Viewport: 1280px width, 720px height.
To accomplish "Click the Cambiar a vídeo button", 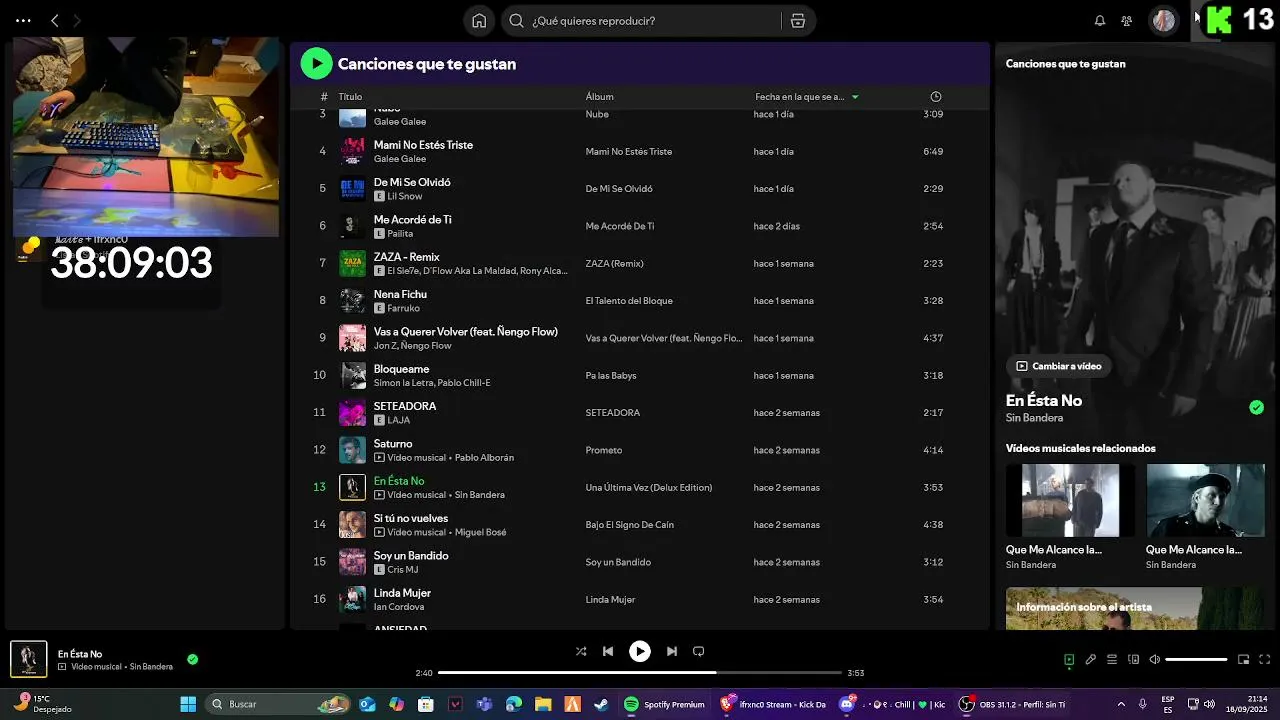I will click(1059, 366).
